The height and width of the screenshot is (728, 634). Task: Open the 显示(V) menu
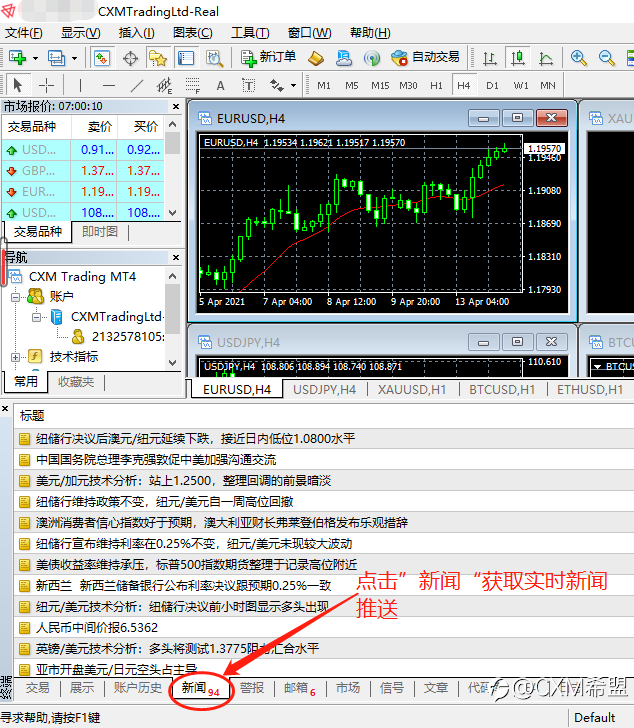tap(80, 33)
